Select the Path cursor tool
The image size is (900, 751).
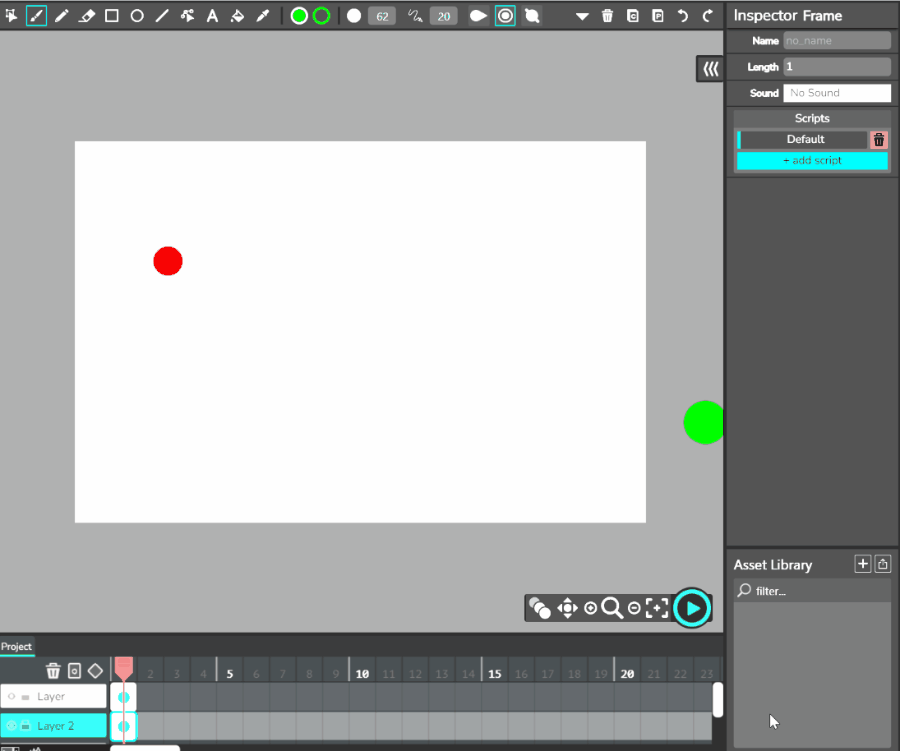(x=187, y=16)
